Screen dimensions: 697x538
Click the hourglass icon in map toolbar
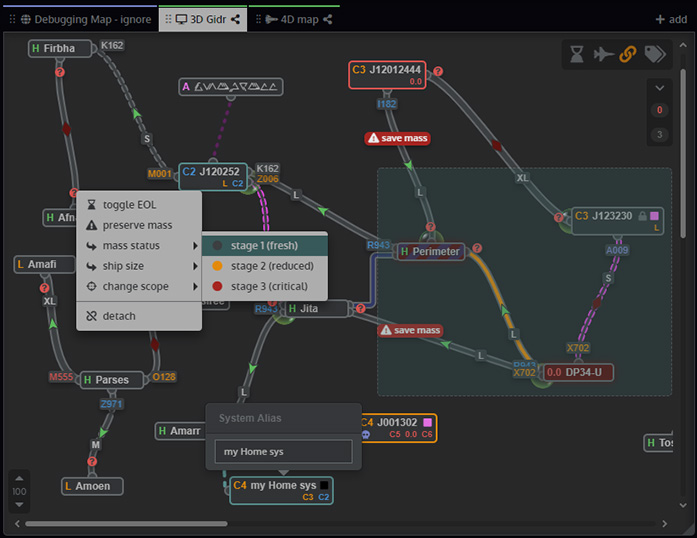[577, 55]
